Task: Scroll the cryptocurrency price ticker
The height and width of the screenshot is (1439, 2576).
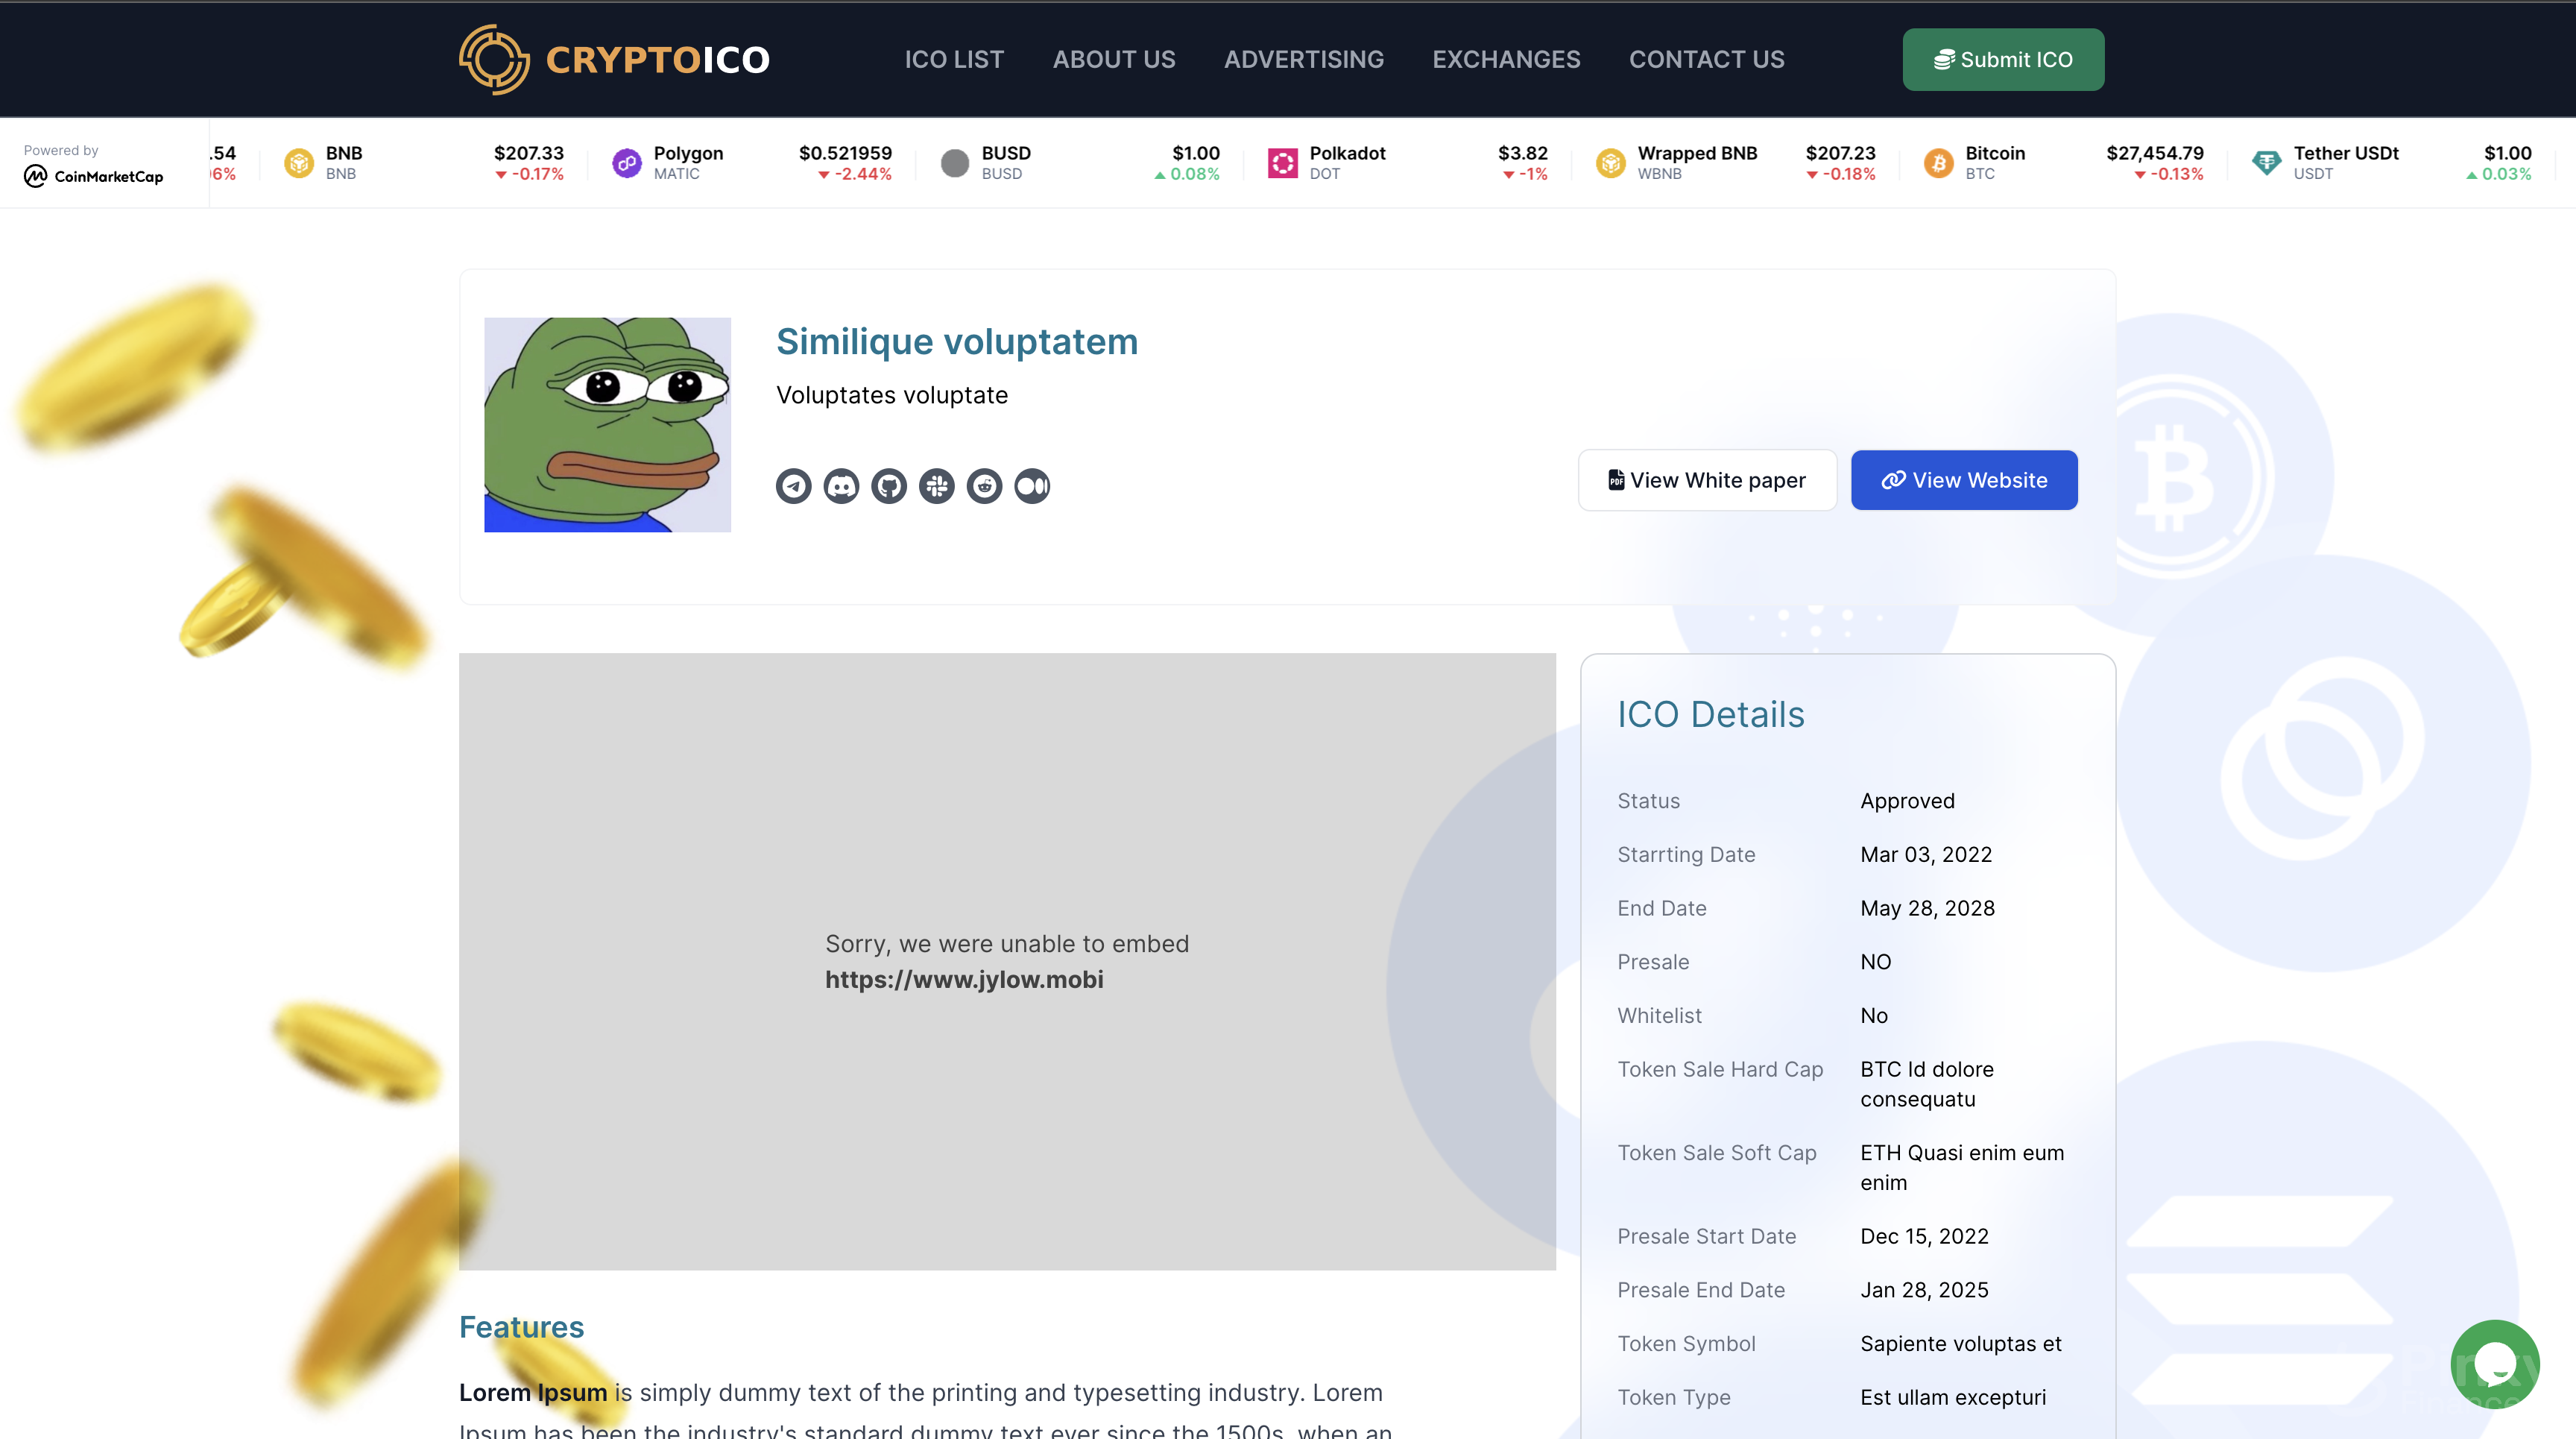Action: 1288,163
